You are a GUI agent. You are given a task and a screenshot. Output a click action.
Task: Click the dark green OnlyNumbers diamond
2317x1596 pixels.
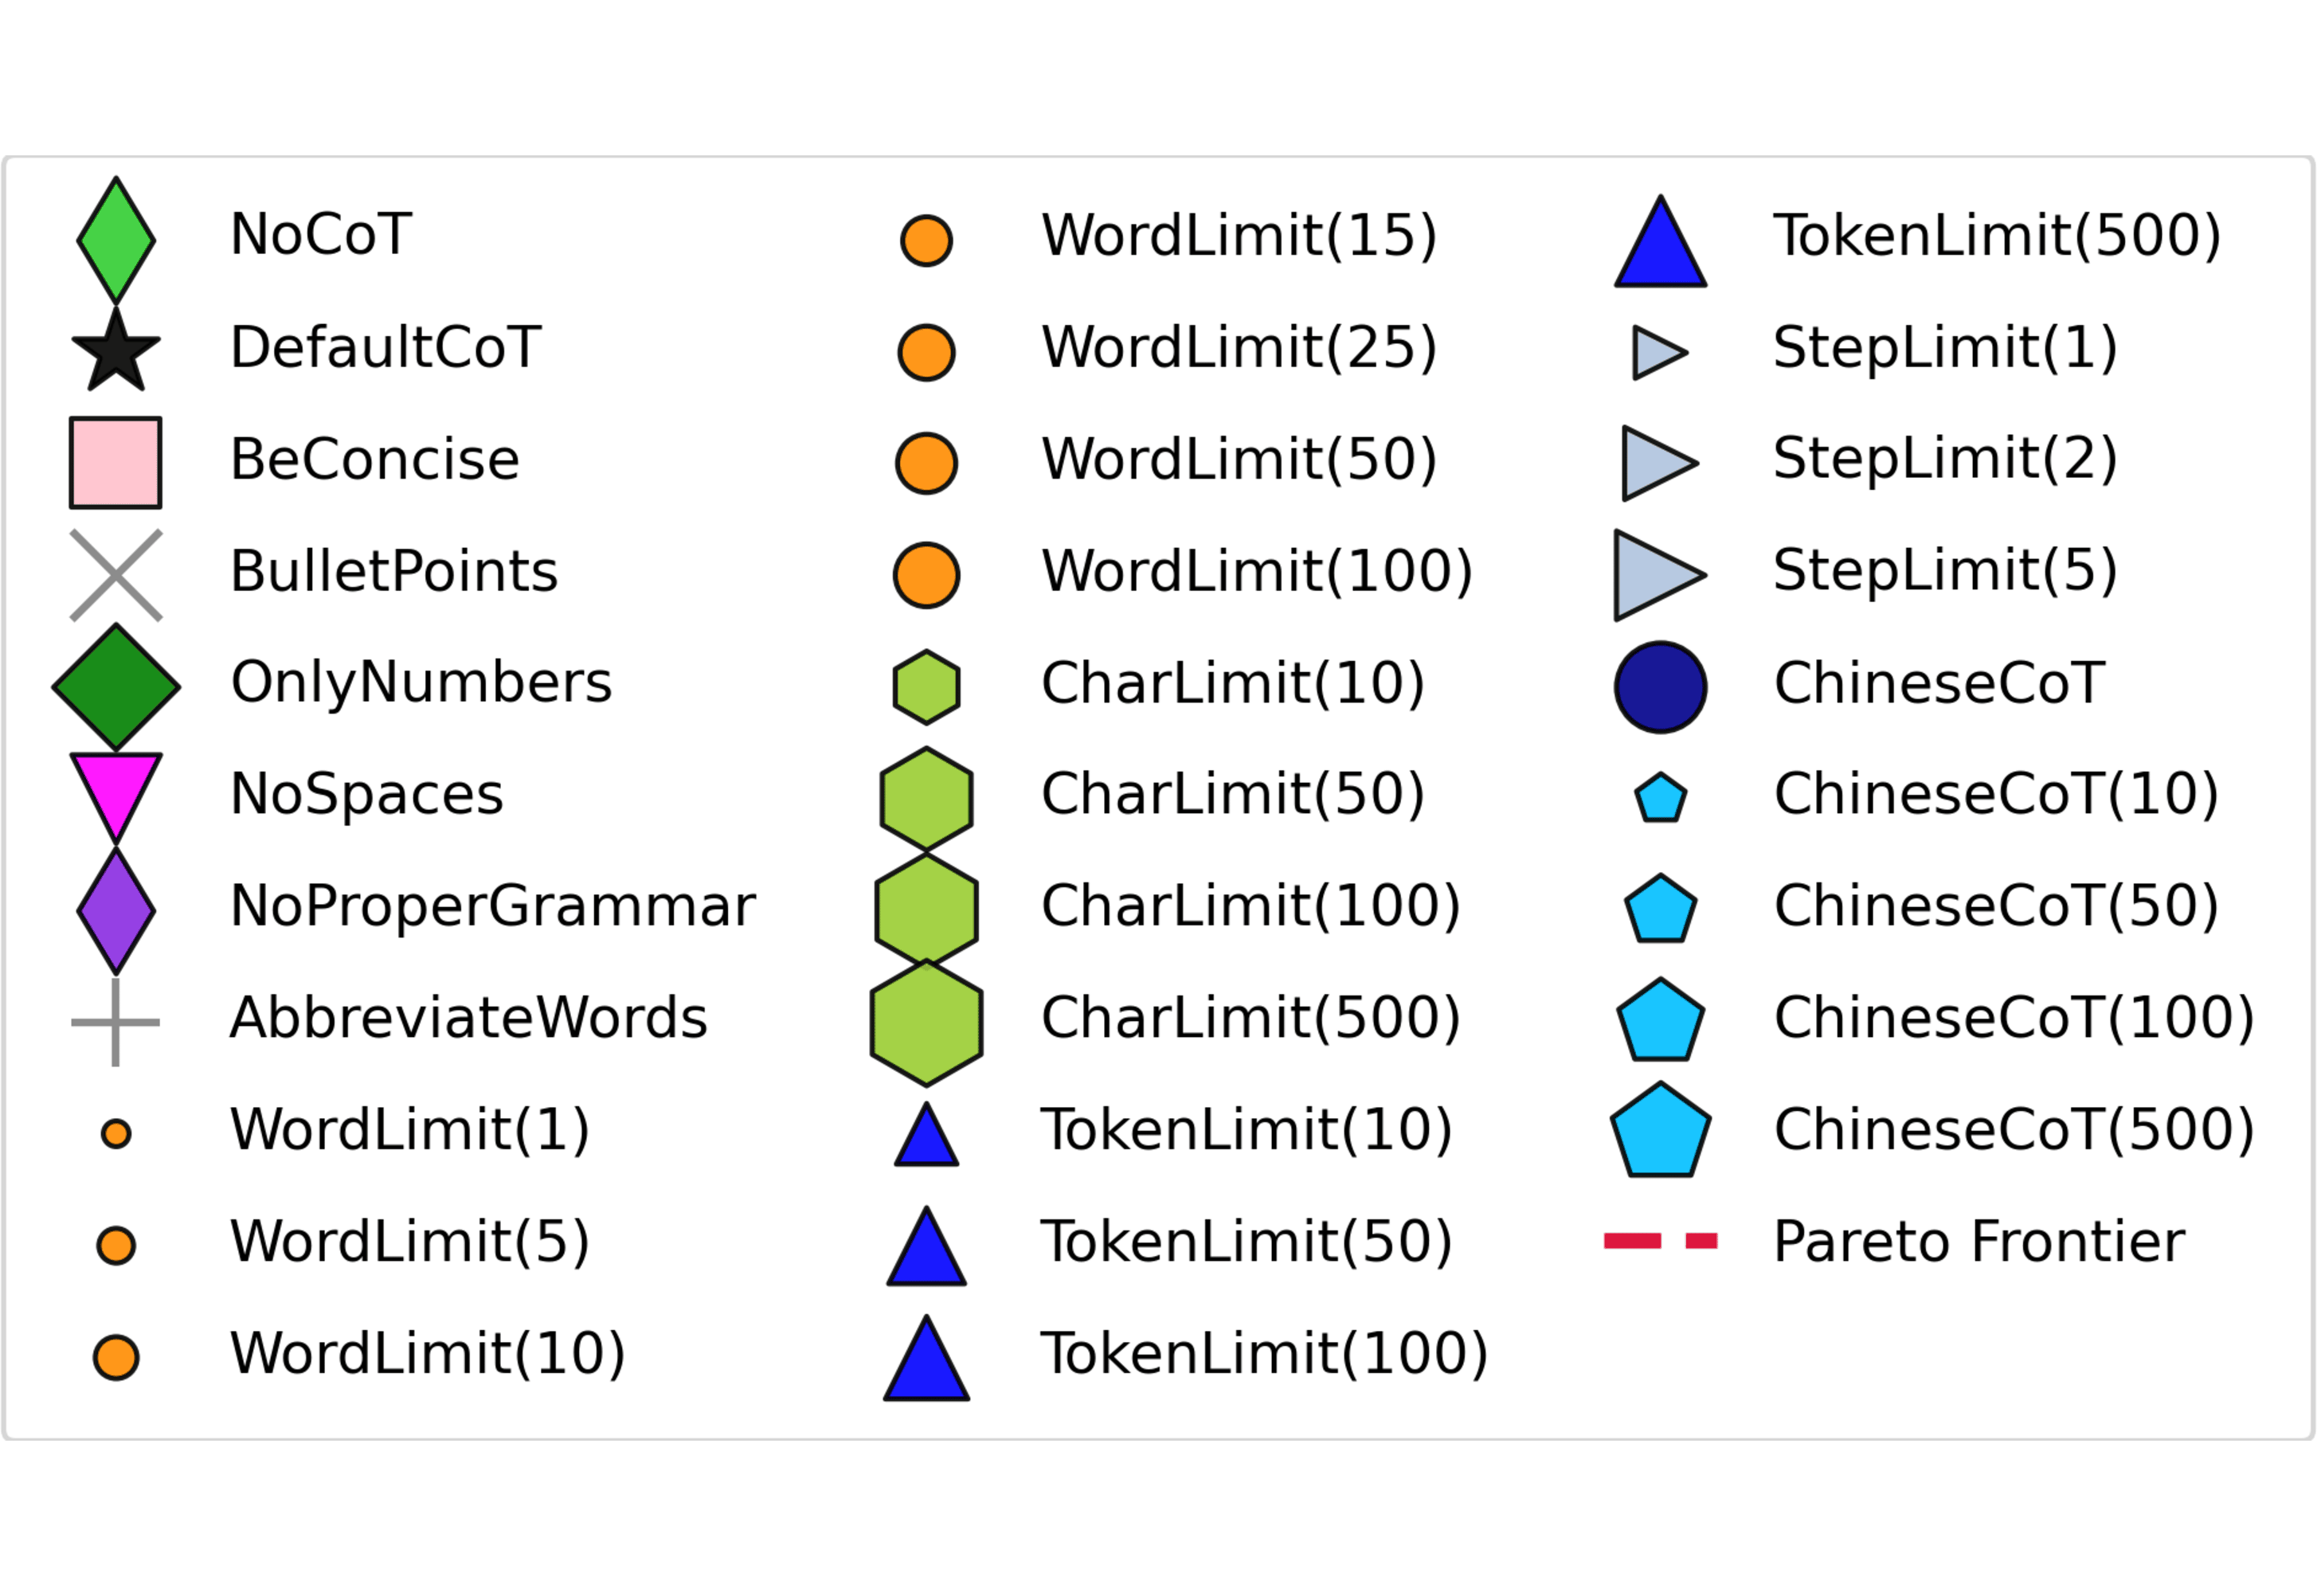(116, 687)
